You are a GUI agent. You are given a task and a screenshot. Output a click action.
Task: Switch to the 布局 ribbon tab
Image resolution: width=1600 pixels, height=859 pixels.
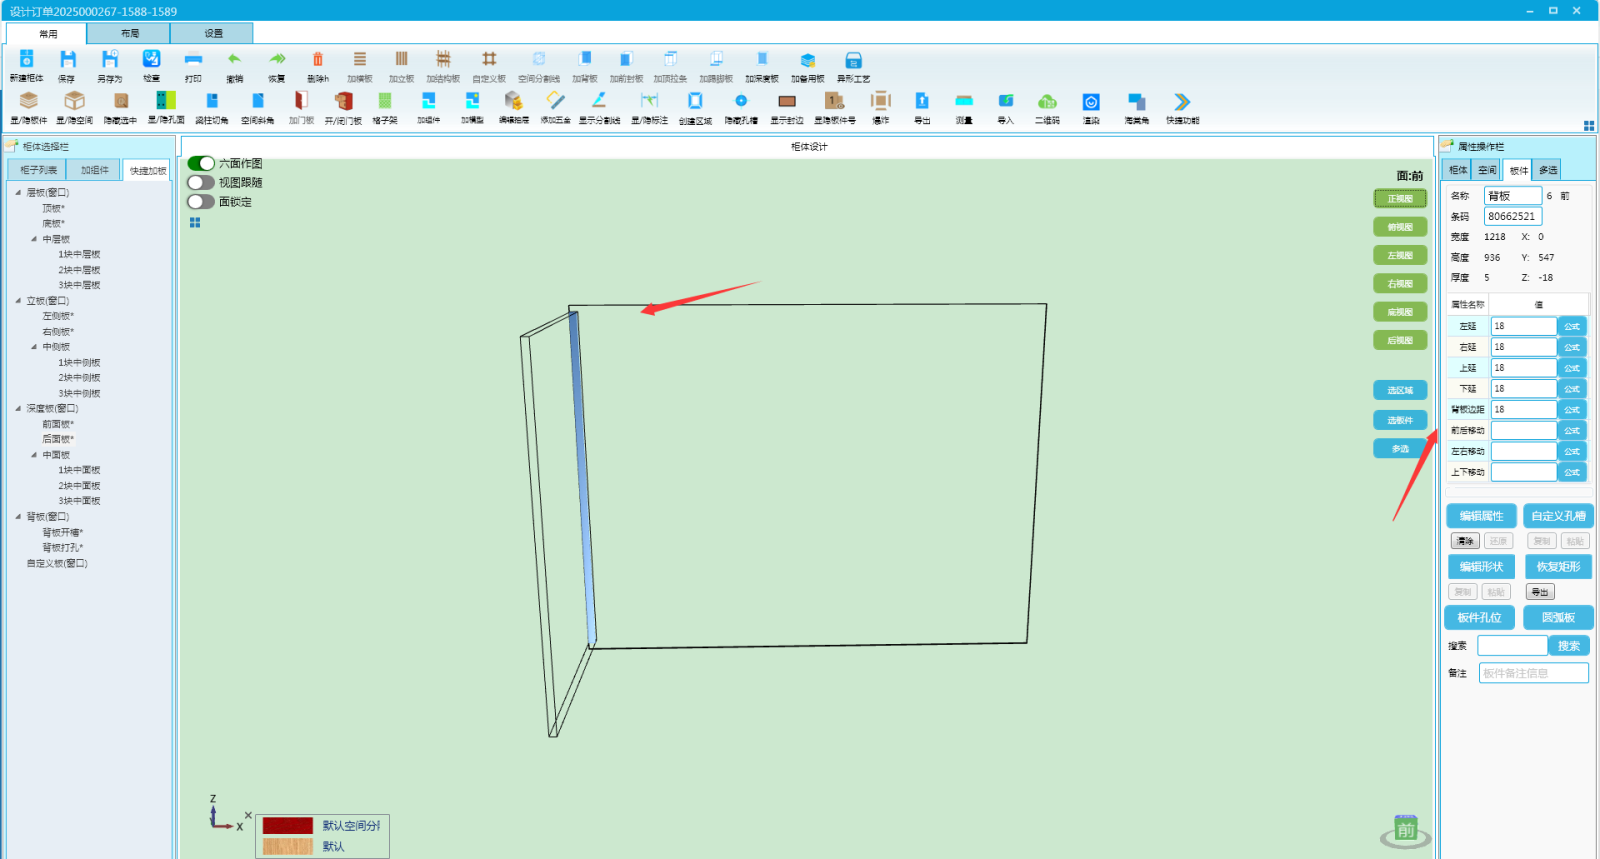click(x=130, y=33)
